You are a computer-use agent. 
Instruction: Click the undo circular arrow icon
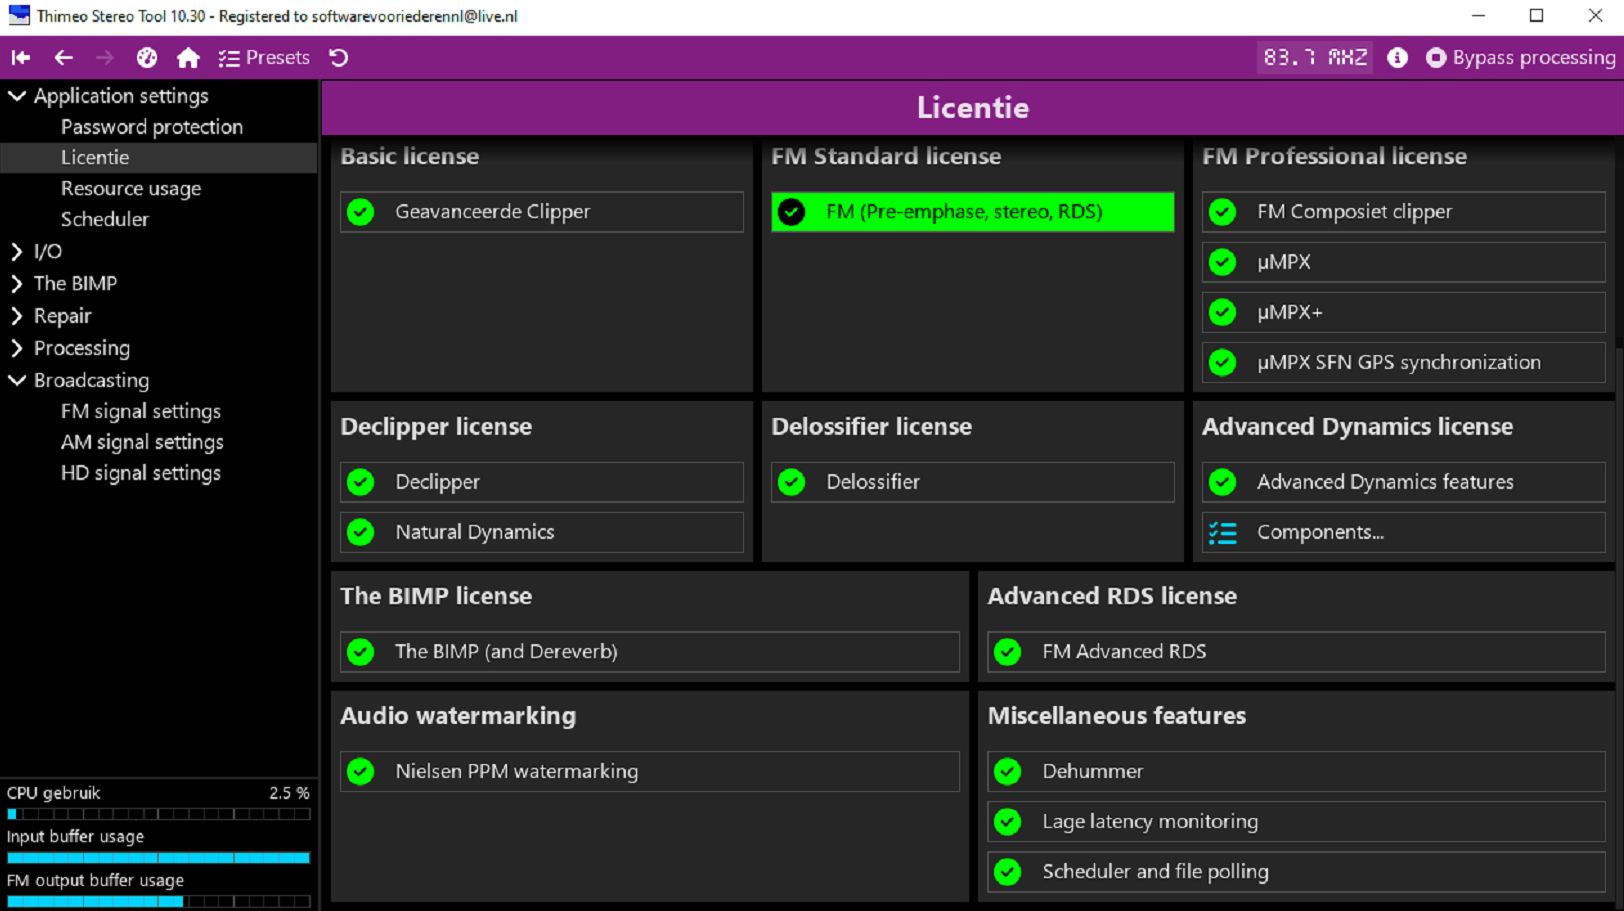[x=339, y=58]
